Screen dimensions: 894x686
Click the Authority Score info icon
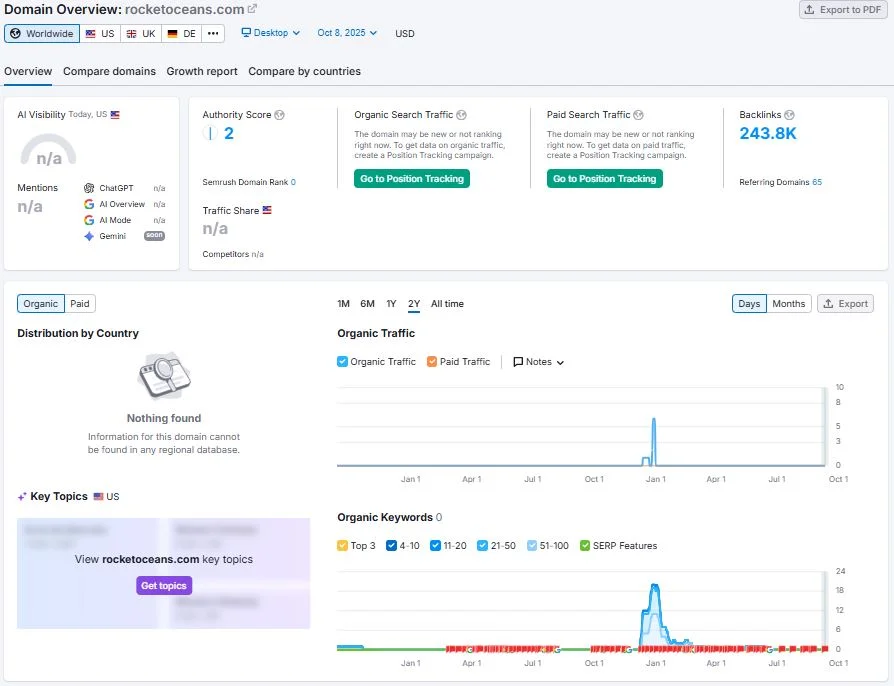coord(279,115)
